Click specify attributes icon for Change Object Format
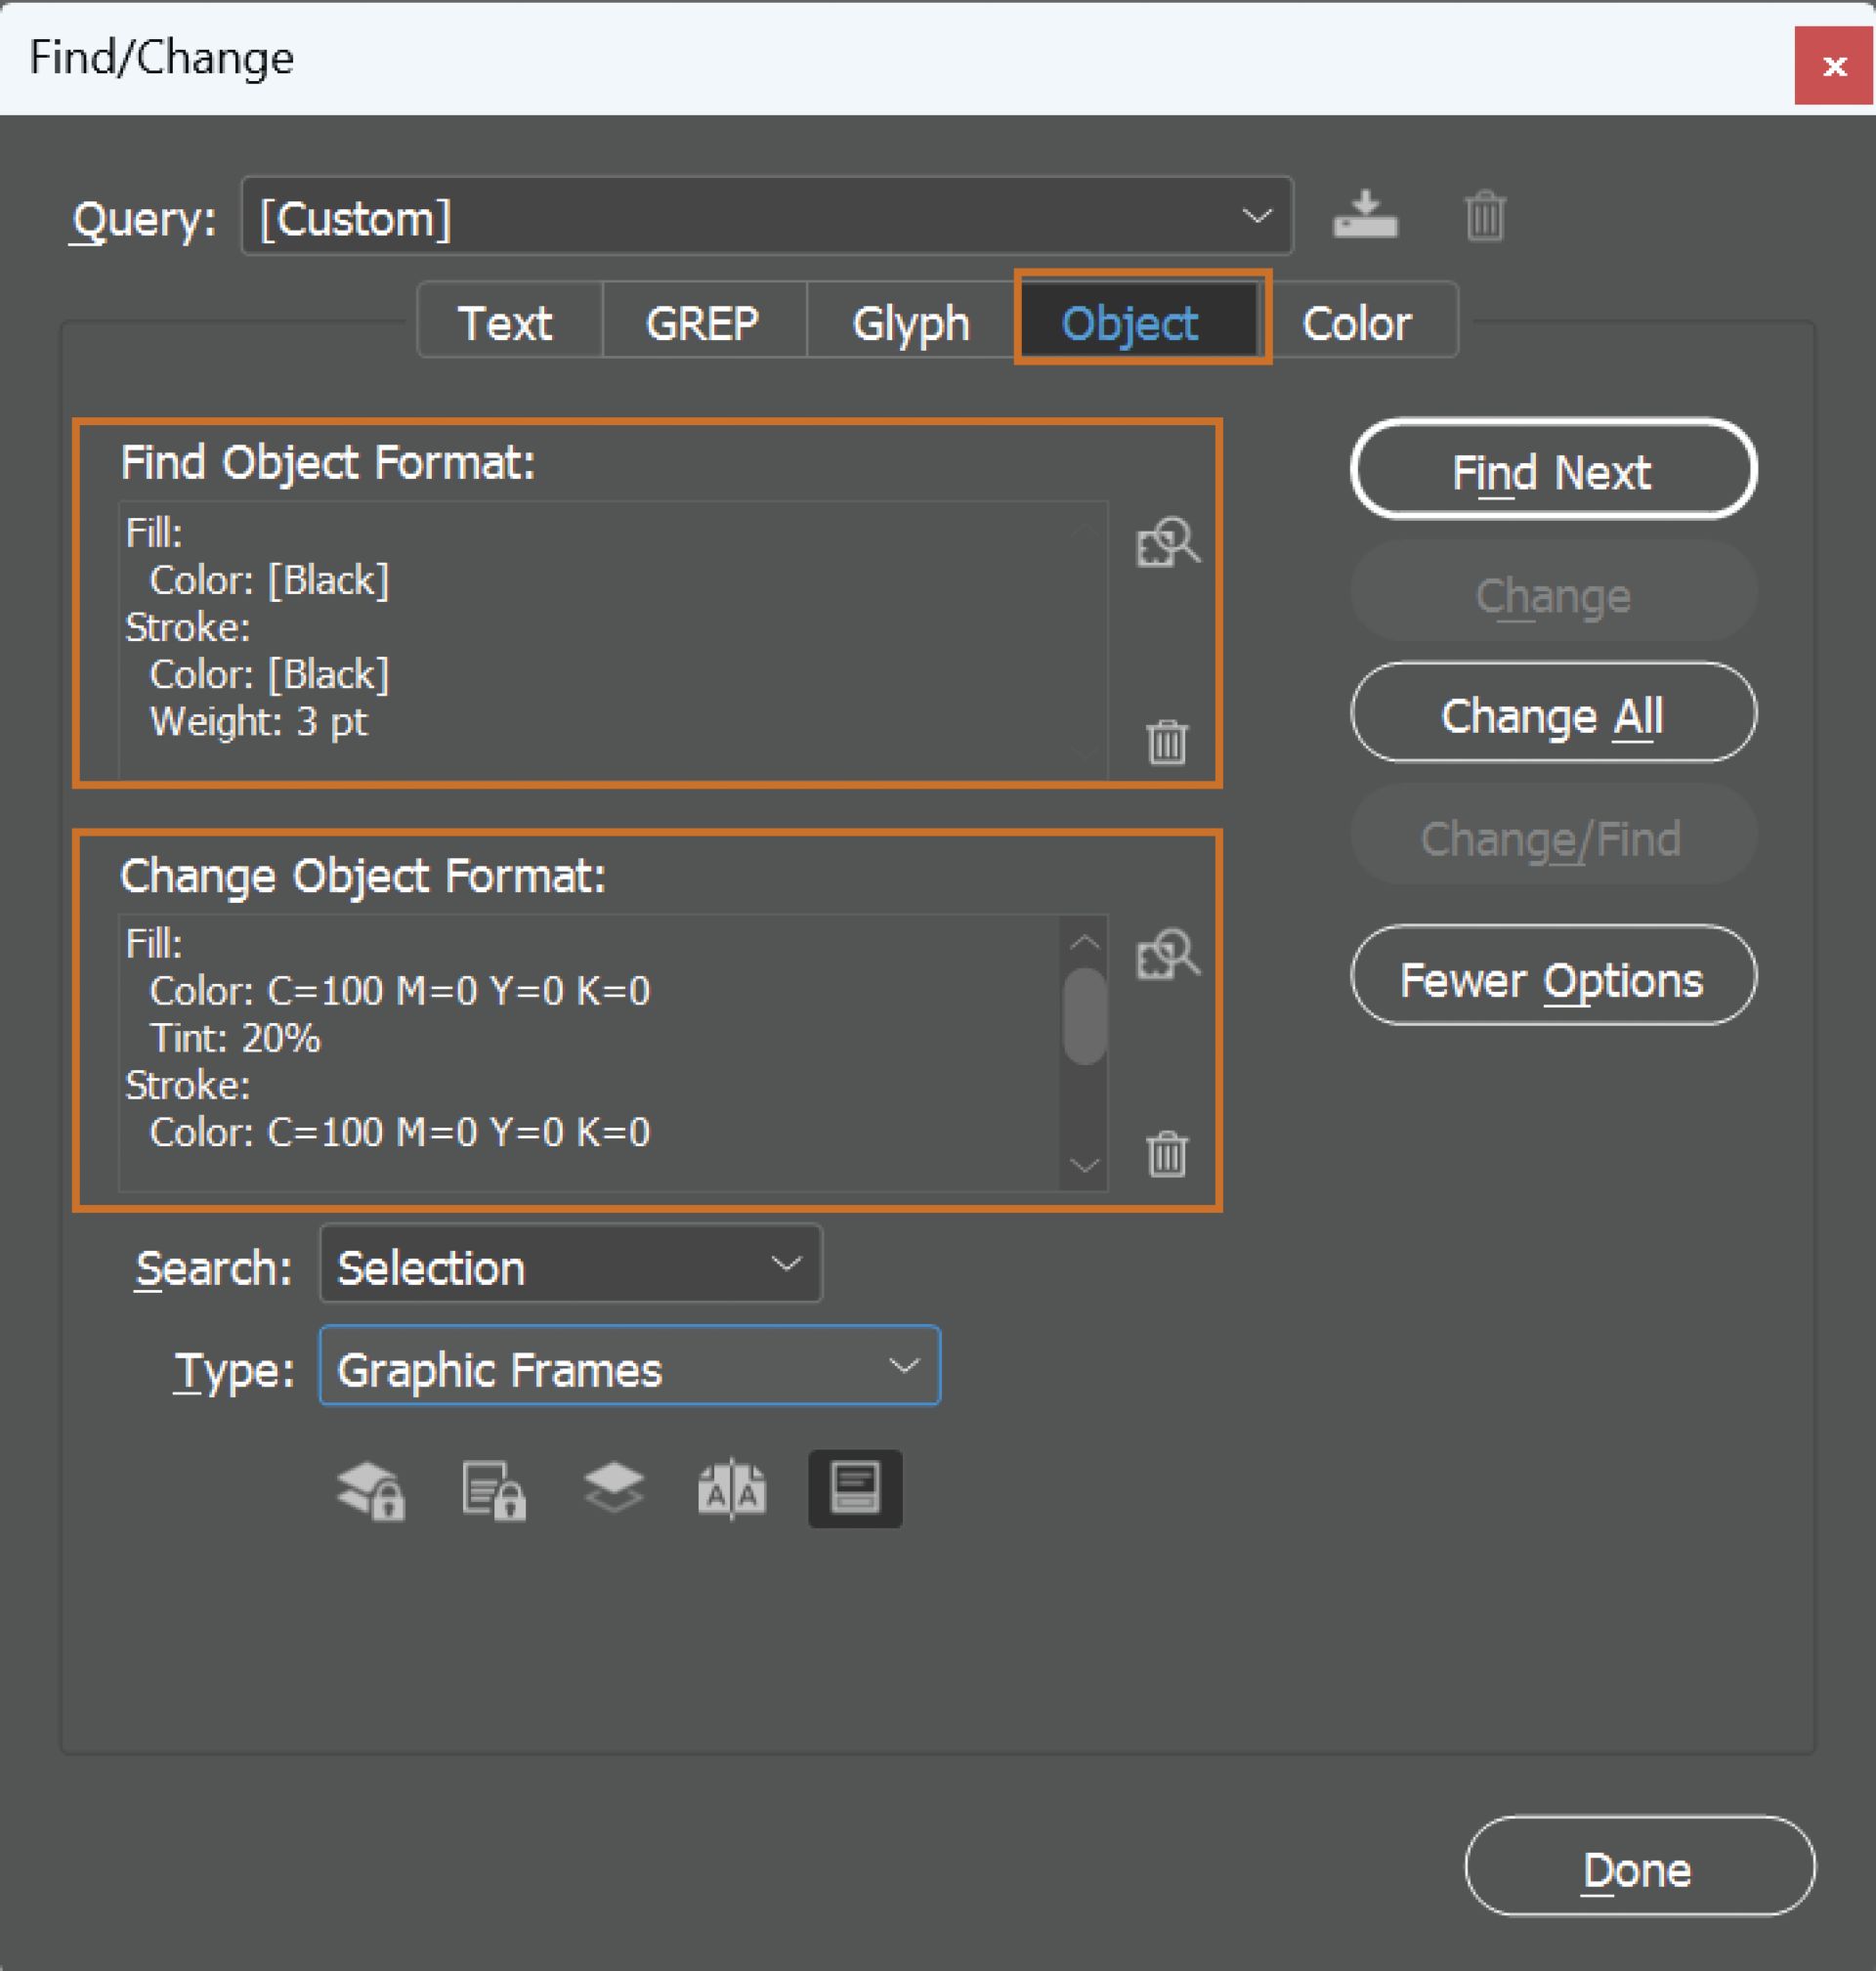1876x1971 pixels. pos(1167,955)
